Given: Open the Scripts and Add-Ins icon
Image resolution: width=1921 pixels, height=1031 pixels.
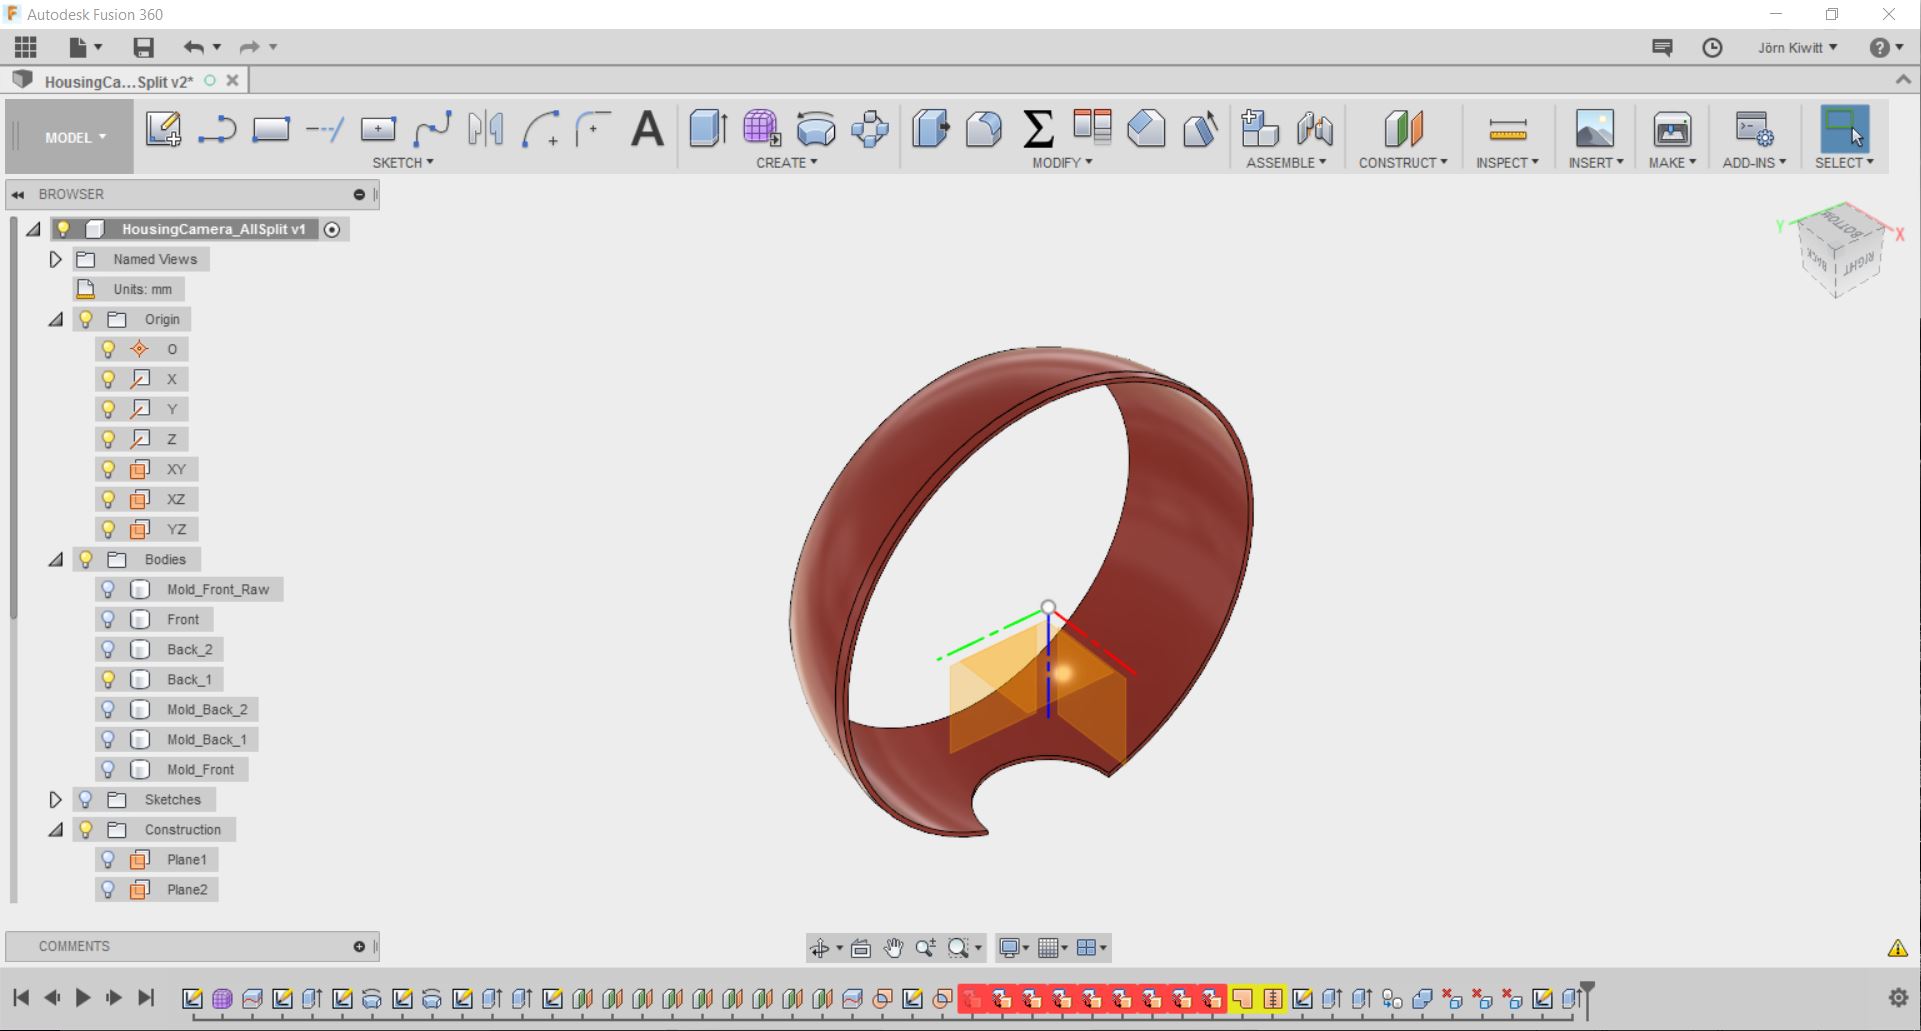Looking at the screenshot, I should click(x=1754, y=129).
